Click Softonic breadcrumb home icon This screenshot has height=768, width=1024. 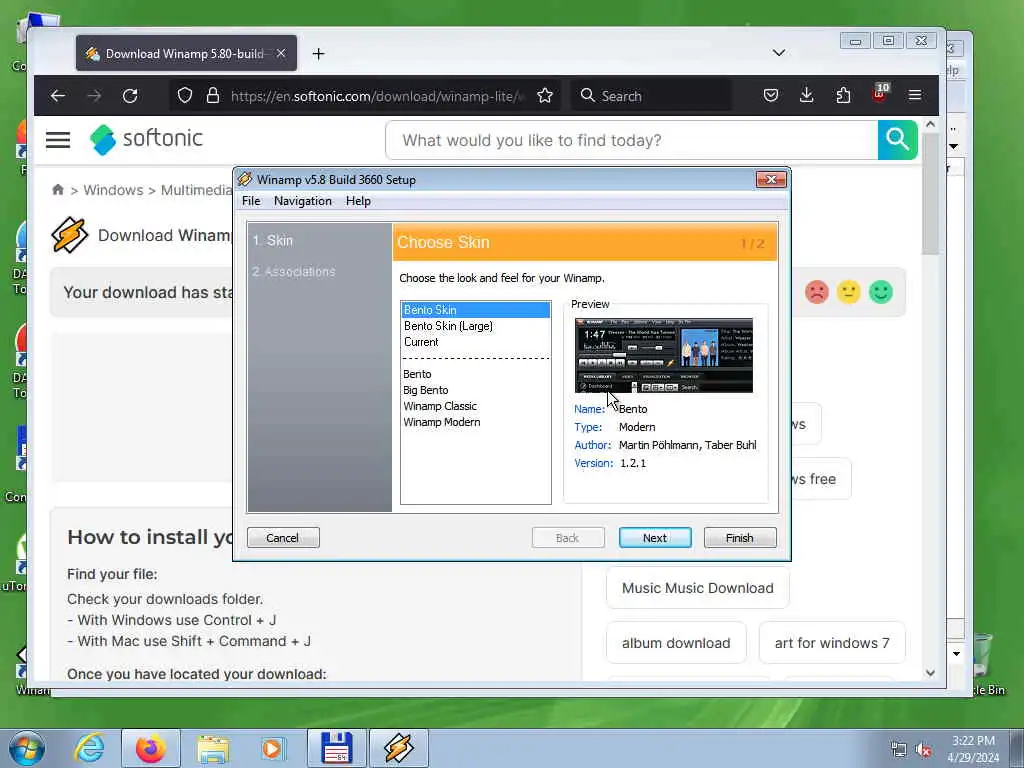58,189
